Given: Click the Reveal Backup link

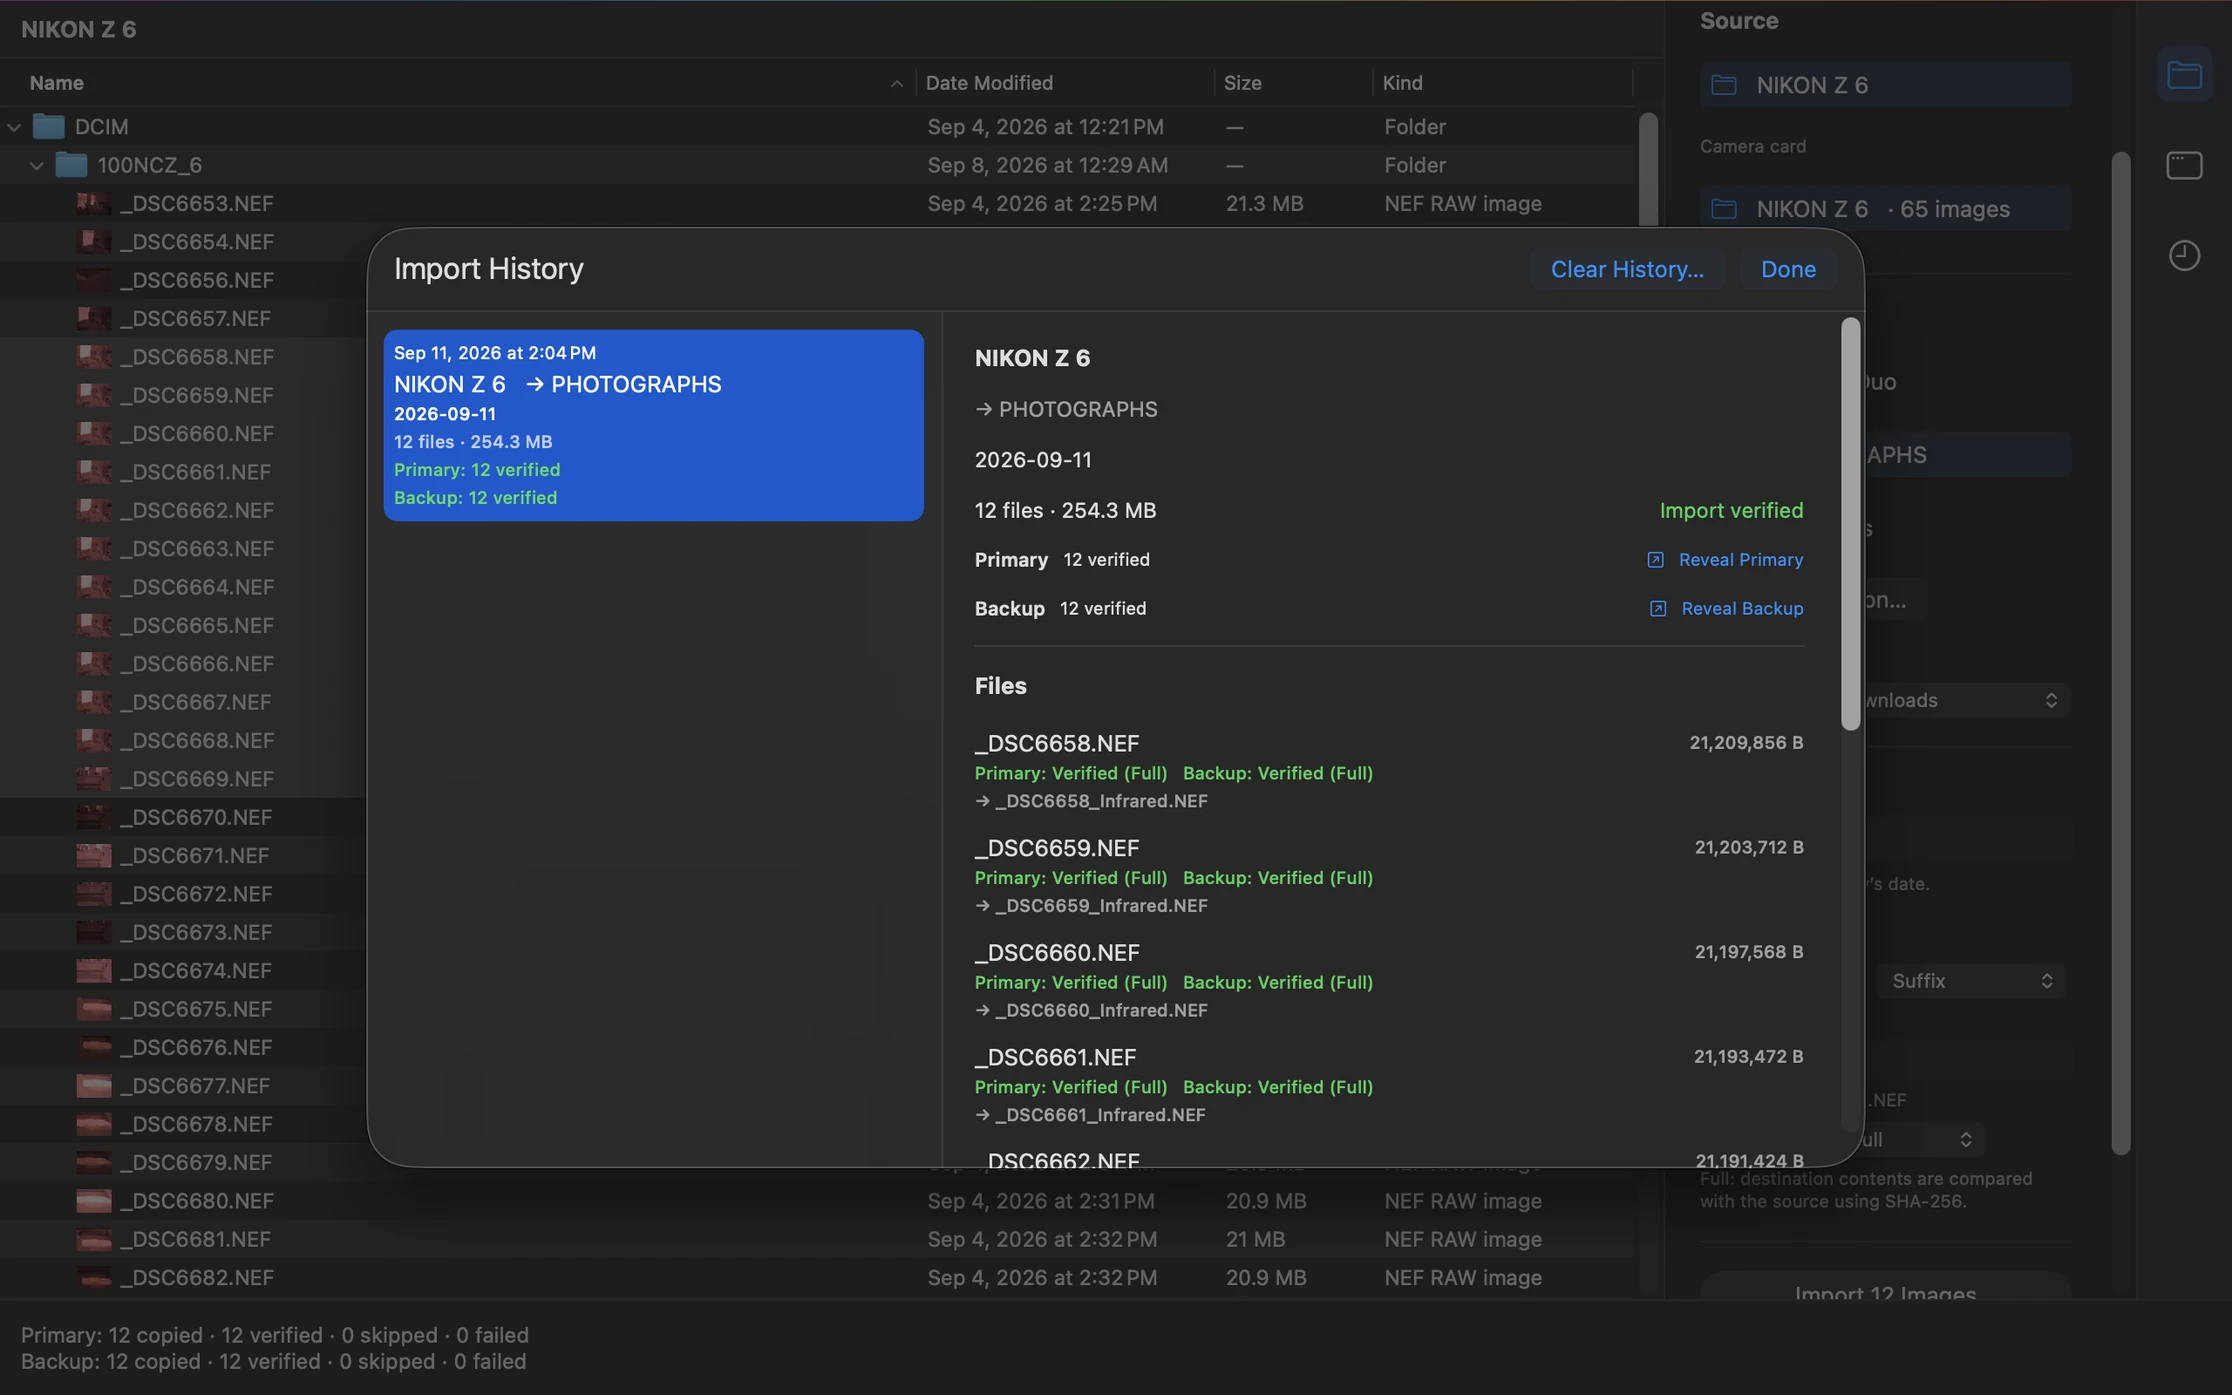Looking at the screenshot, I should pyautogui.click(x=1742, y=609).
